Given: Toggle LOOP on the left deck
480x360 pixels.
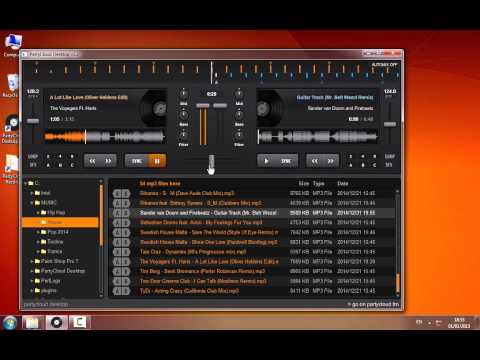Looking at the screenshot, I should 33,156.
